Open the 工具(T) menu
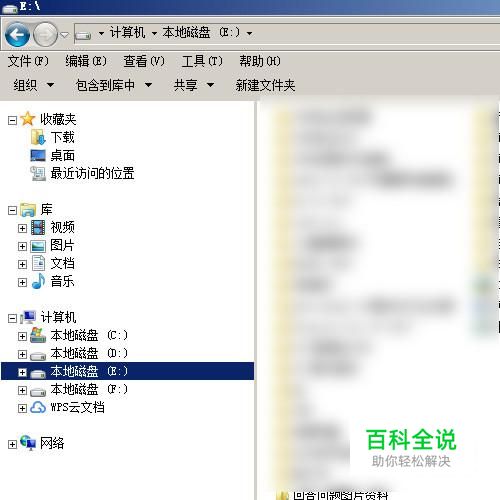The height and width of the screenshot is (500, 500). pos(202,61)
